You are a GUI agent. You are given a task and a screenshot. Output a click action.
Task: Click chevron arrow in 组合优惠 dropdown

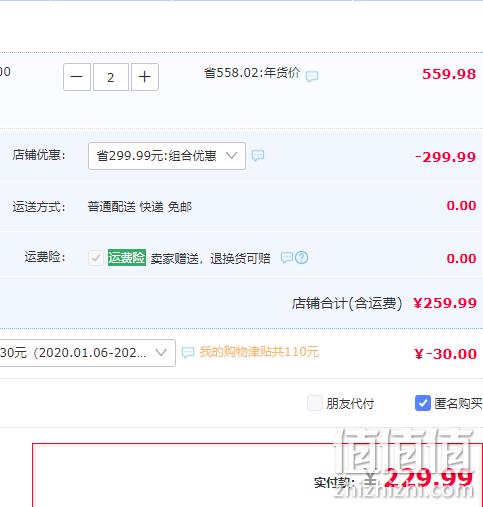(x=231, y=155)
